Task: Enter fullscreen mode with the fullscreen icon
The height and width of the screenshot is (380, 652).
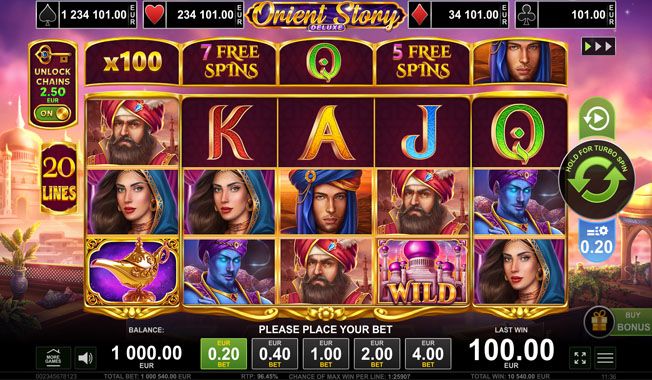Action: (x=580, y=358)
